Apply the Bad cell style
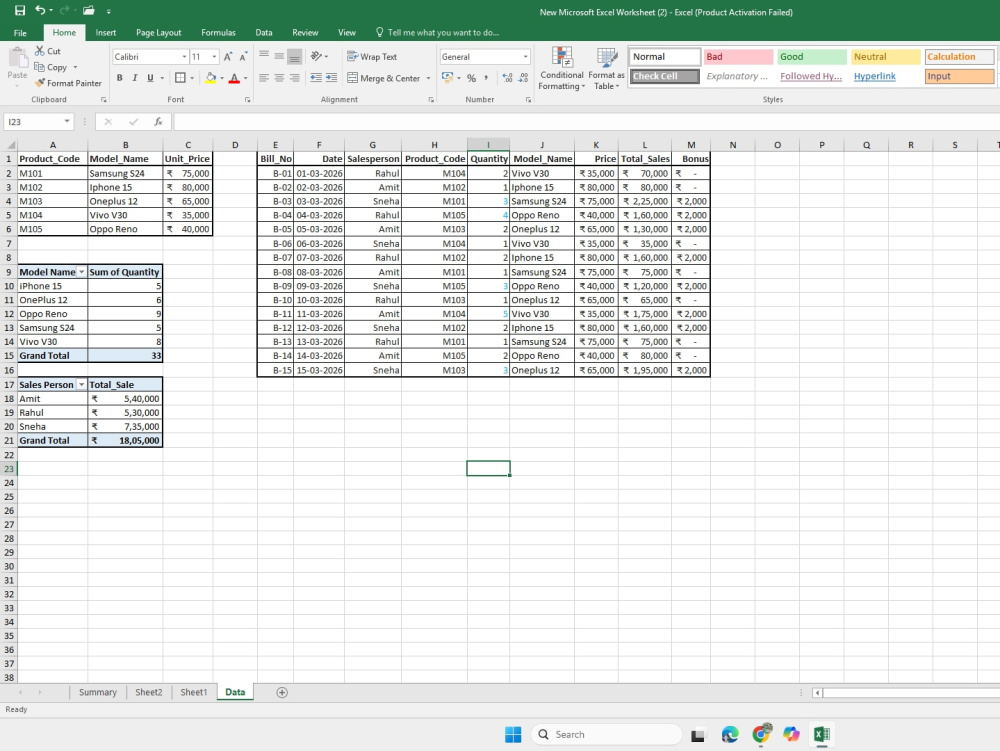 (x=738, y=57)
